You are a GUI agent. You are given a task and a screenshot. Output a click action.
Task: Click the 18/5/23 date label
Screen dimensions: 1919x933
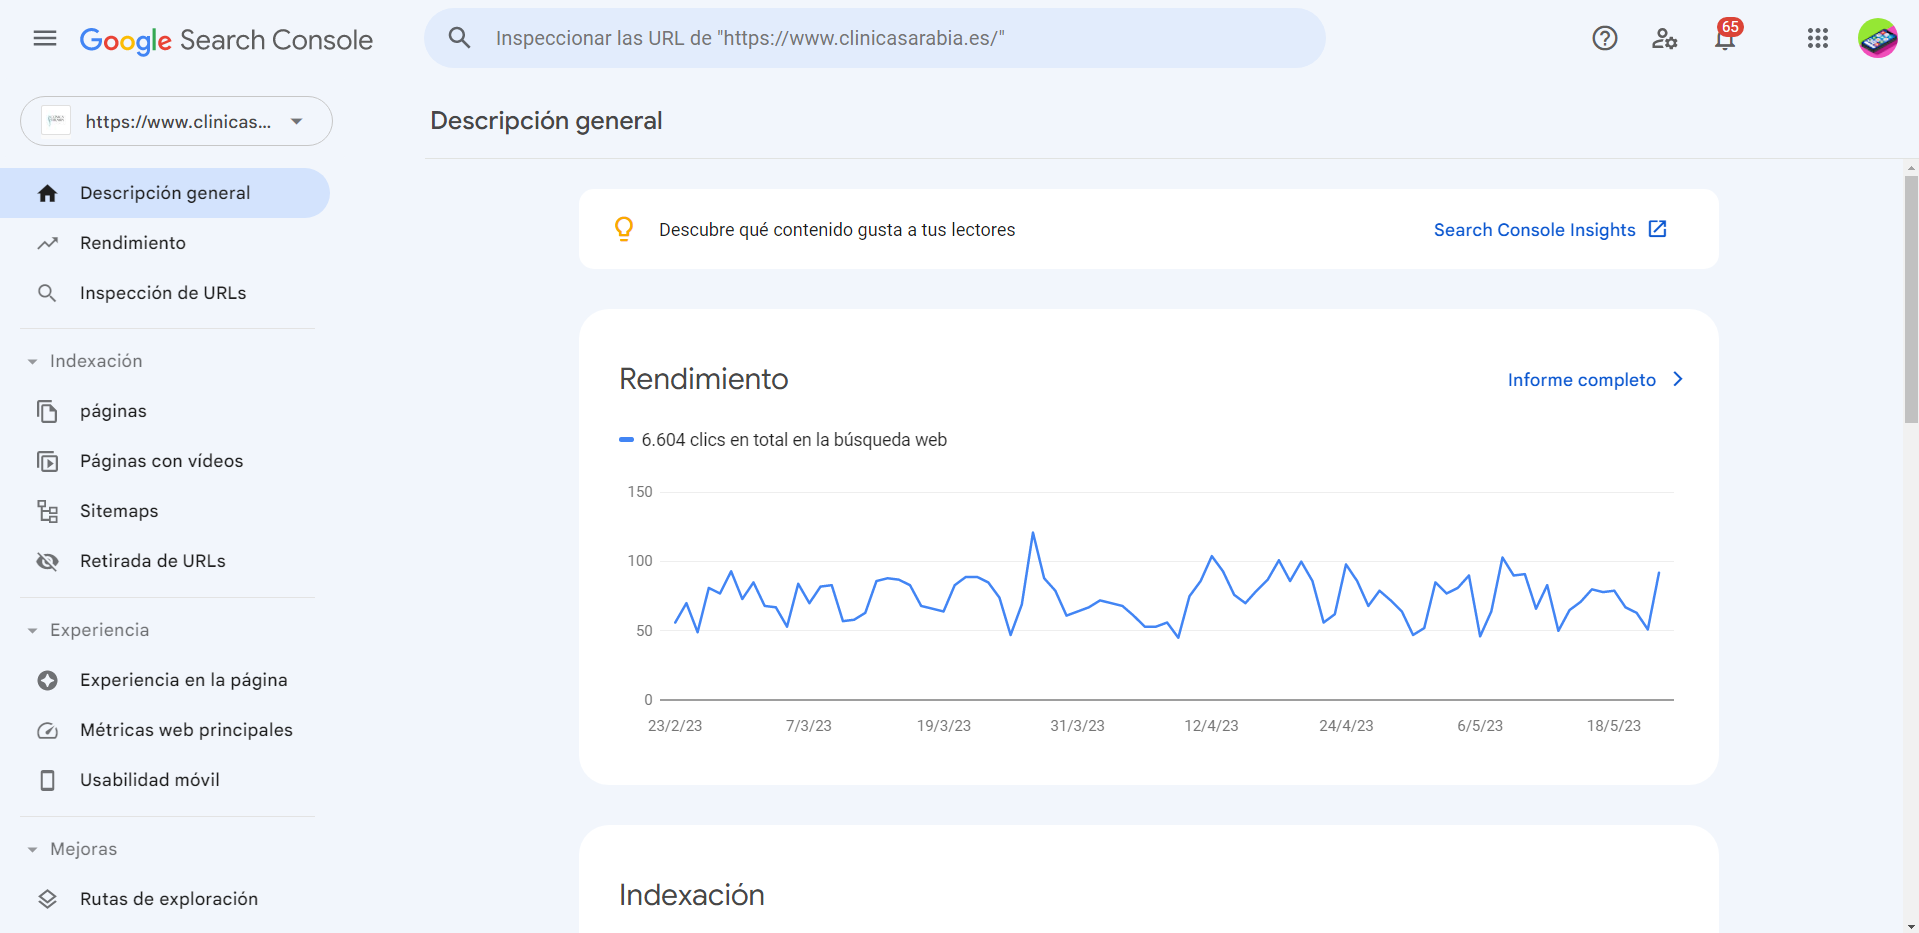click(1614, 726)
